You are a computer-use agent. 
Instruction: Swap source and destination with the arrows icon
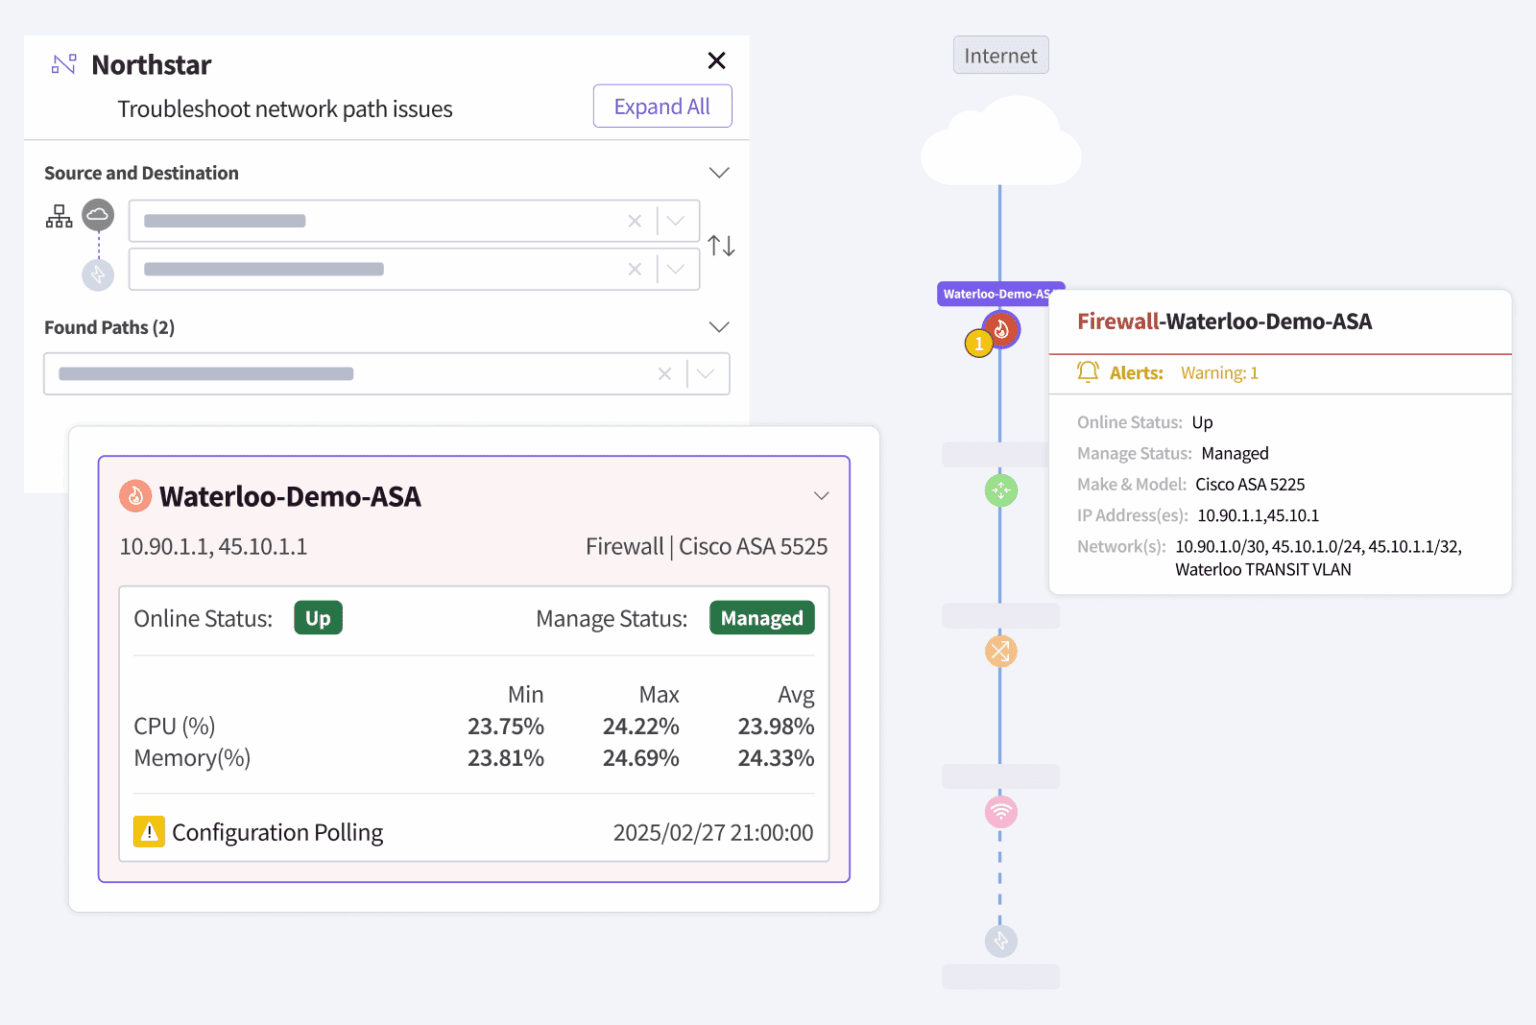[720, 245]
